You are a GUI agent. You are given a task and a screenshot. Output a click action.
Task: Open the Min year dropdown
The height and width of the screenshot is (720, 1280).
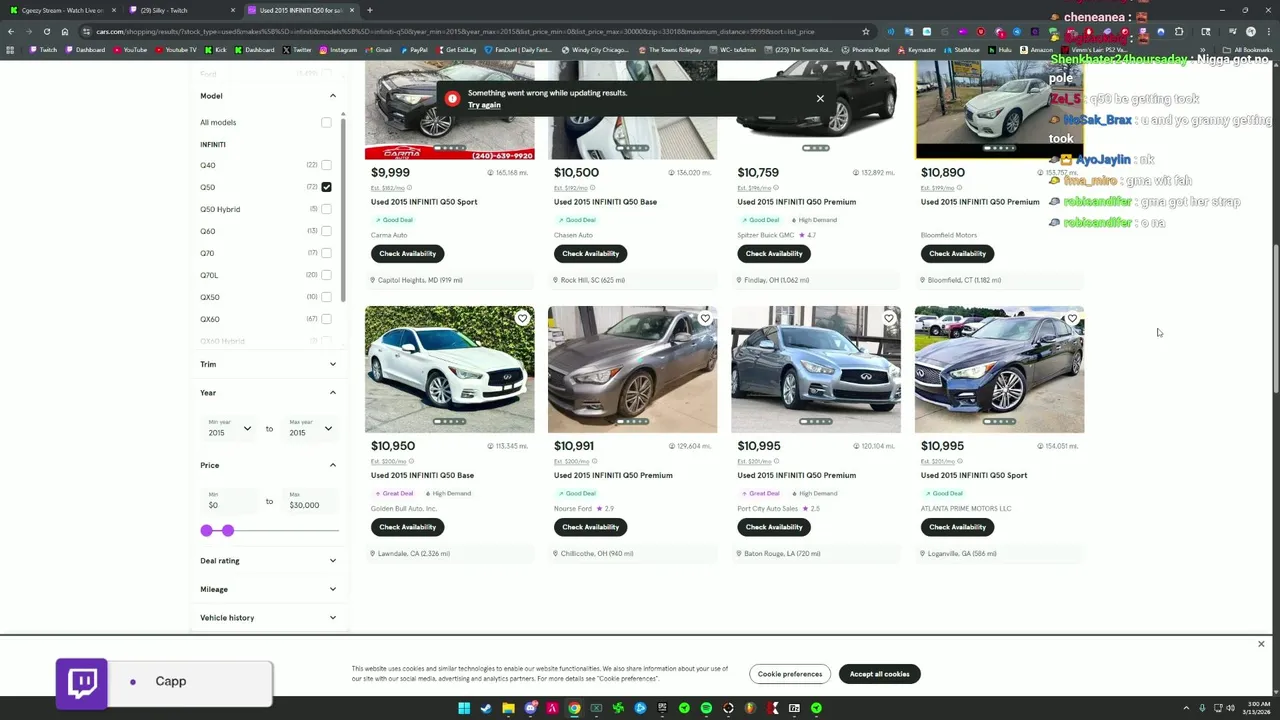[x=229, y=428]
